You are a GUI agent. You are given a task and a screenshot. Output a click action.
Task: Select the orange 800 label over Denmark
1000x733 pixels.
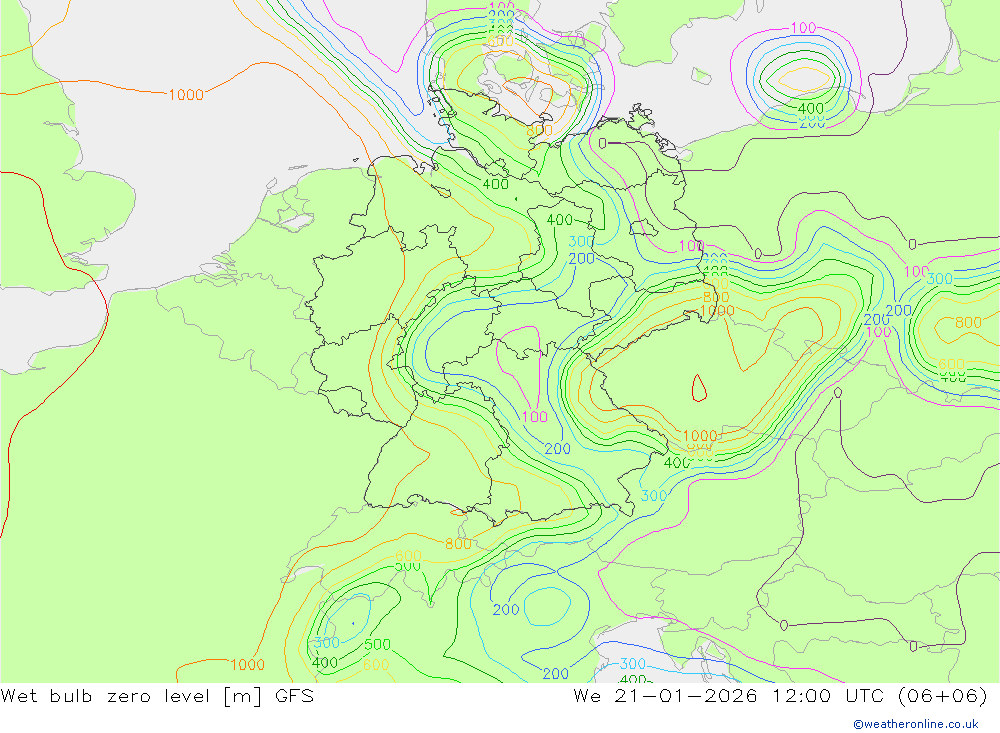(540, 131)
